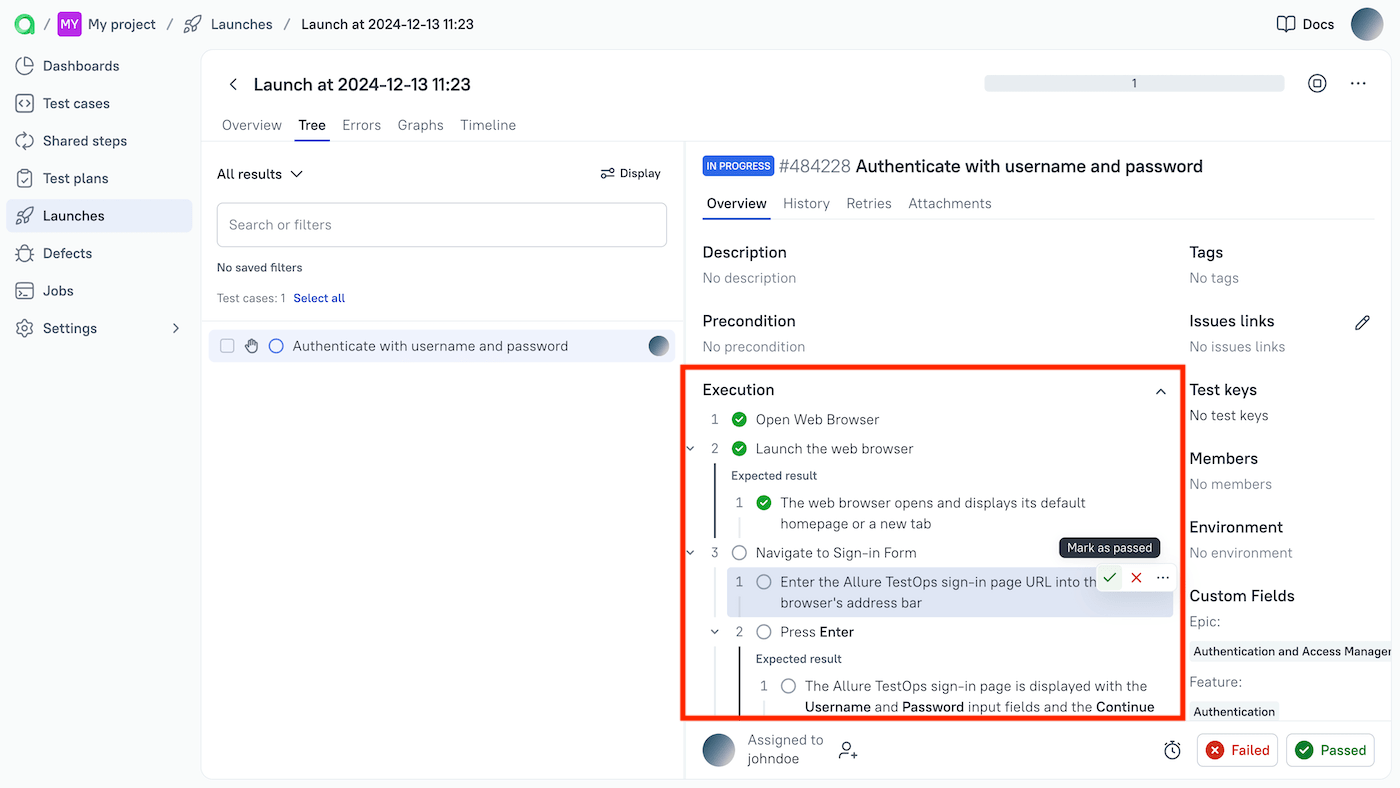Open the launch three-dot options menu
The width and height of the screenshot is (1400, 788).
point(1358,84)
